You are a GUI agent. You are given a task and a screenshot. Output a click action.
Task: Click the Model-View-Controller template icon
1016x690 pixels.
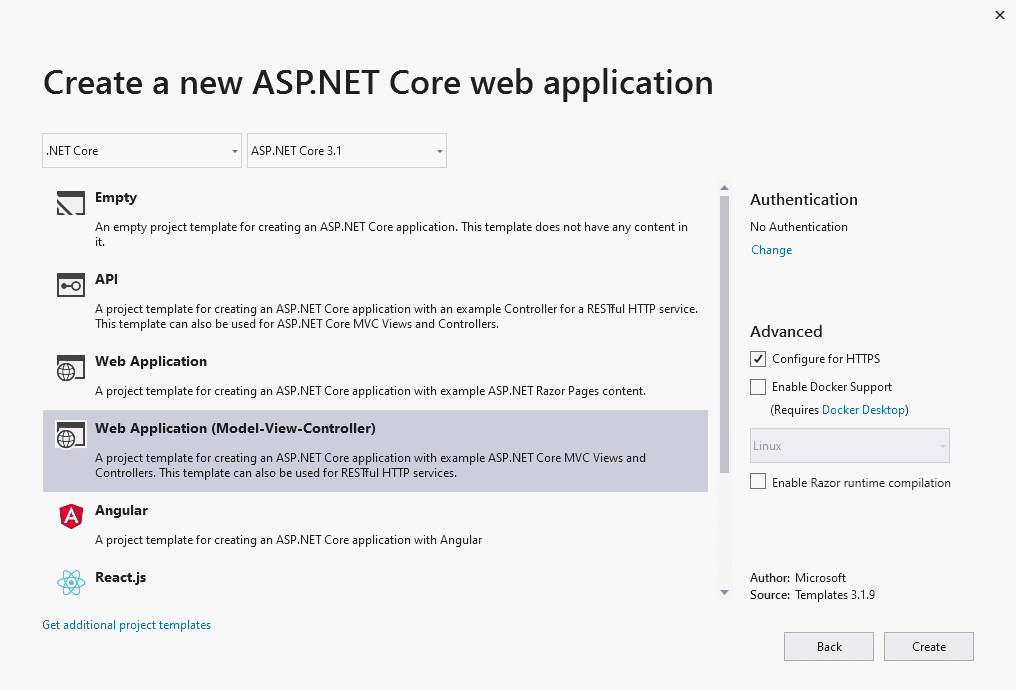pyautogui.click(x=71, y=435)
